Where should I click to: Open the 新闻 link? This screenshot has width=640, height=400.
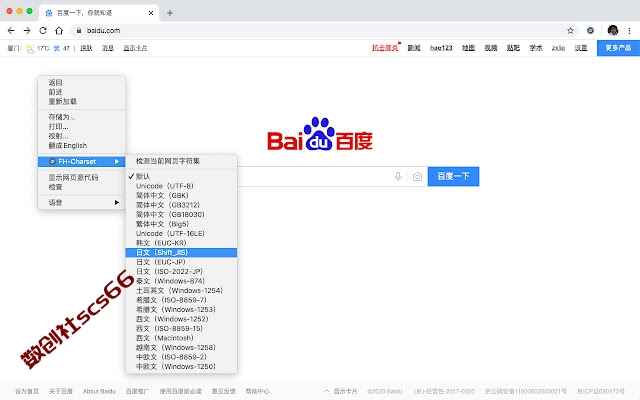414,48
